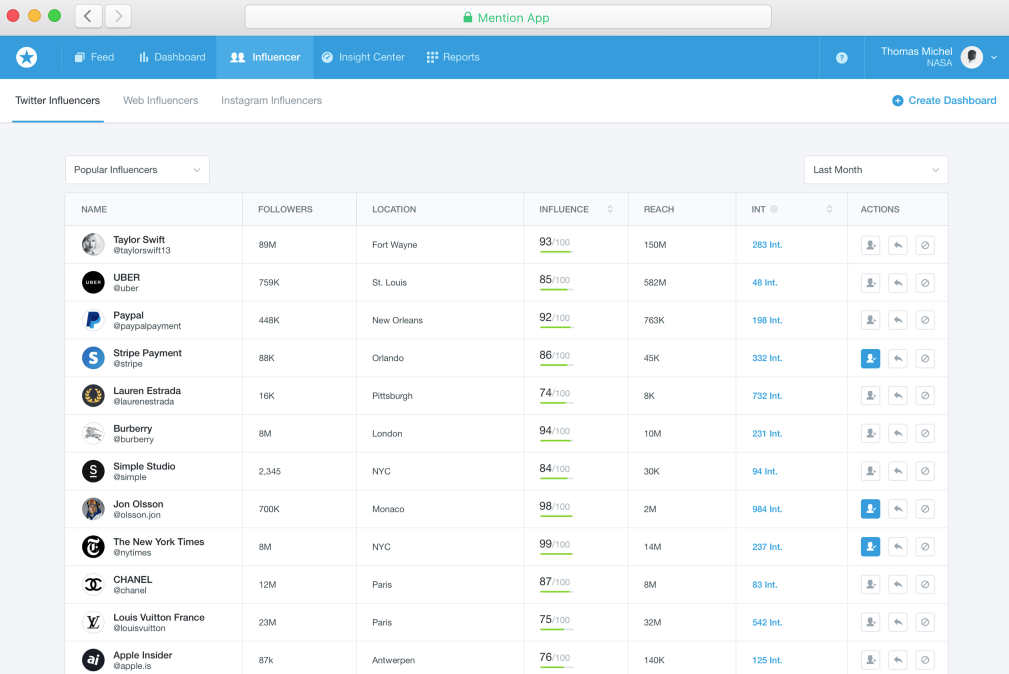The height and width of the screenshot is (674, 1009).
Task: Reply to Lauren Estrada
Action: click(898, 396)
